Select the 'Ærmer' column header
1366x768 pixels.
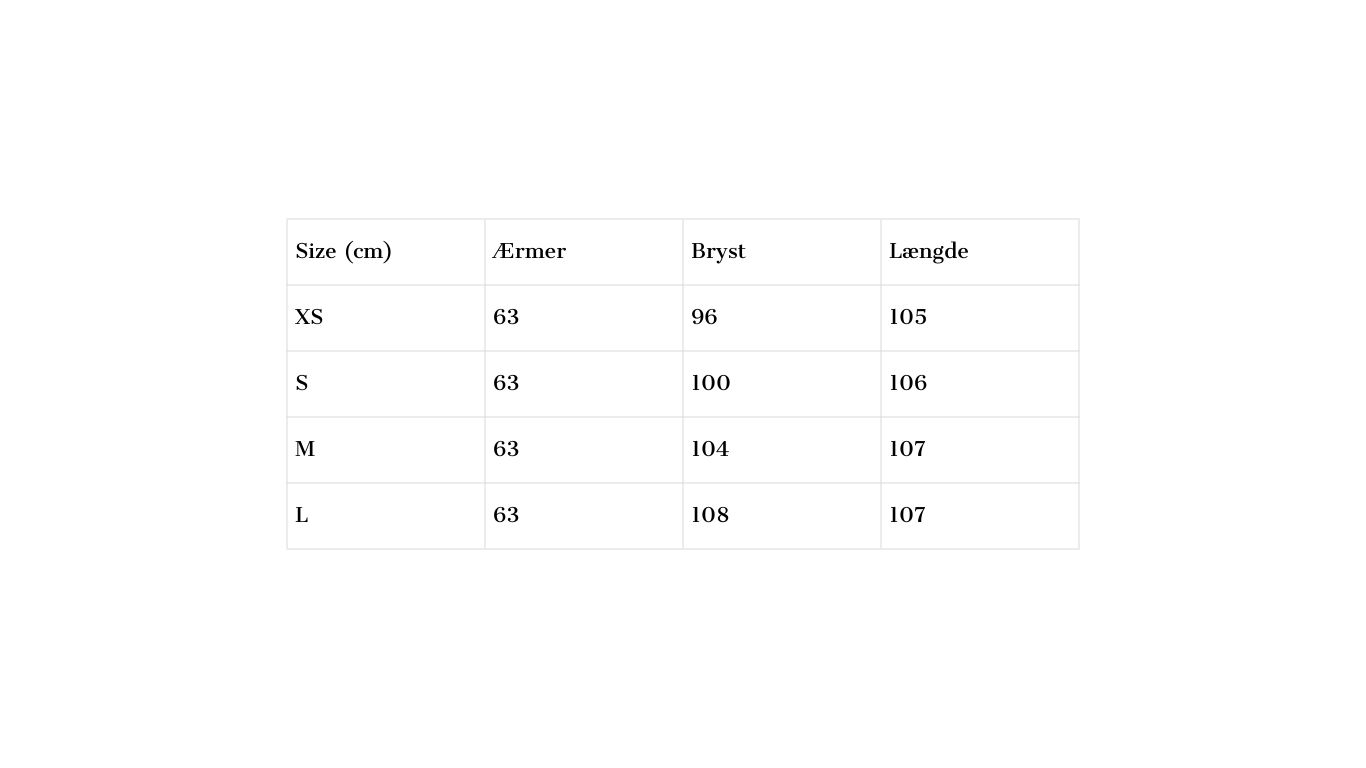pos(529,252)
